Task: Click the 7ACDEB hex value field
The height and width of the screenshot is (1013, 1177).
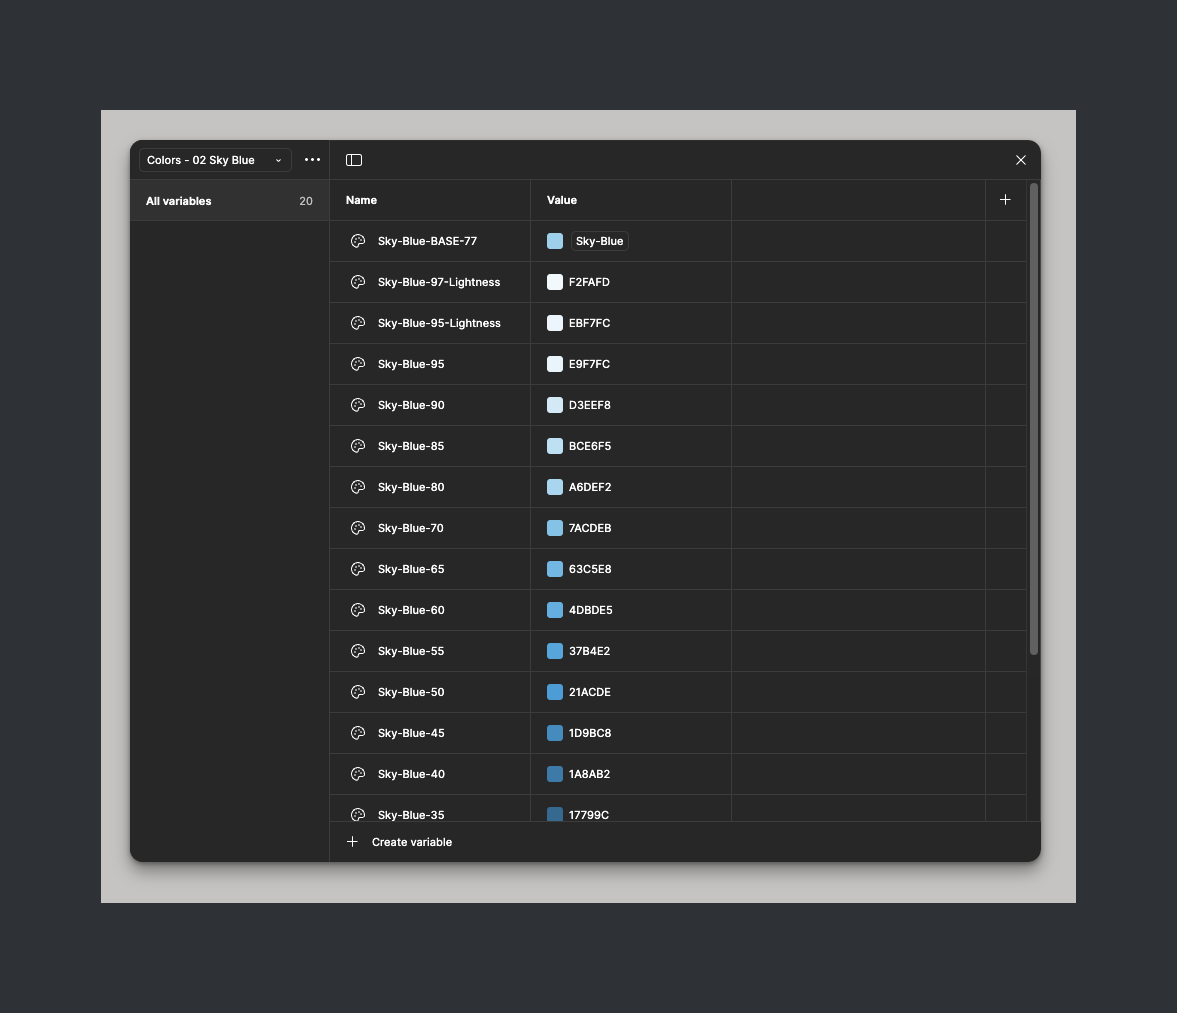Action: (590, 528)
